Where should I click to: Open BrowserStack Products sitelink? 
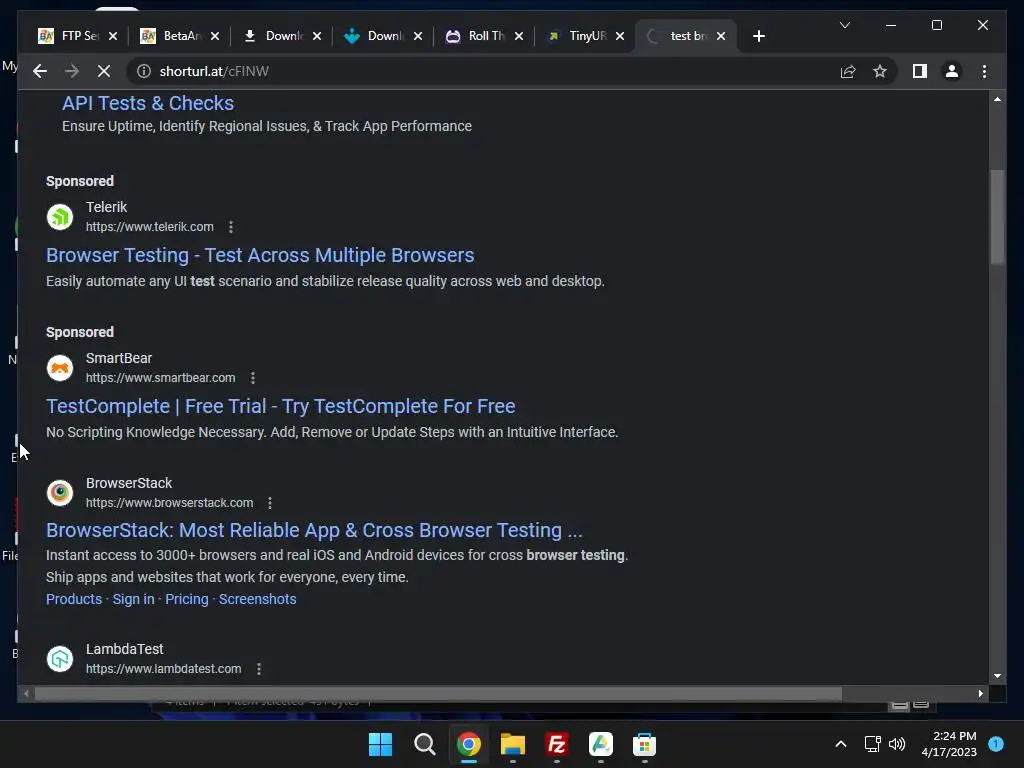[74, 599]
